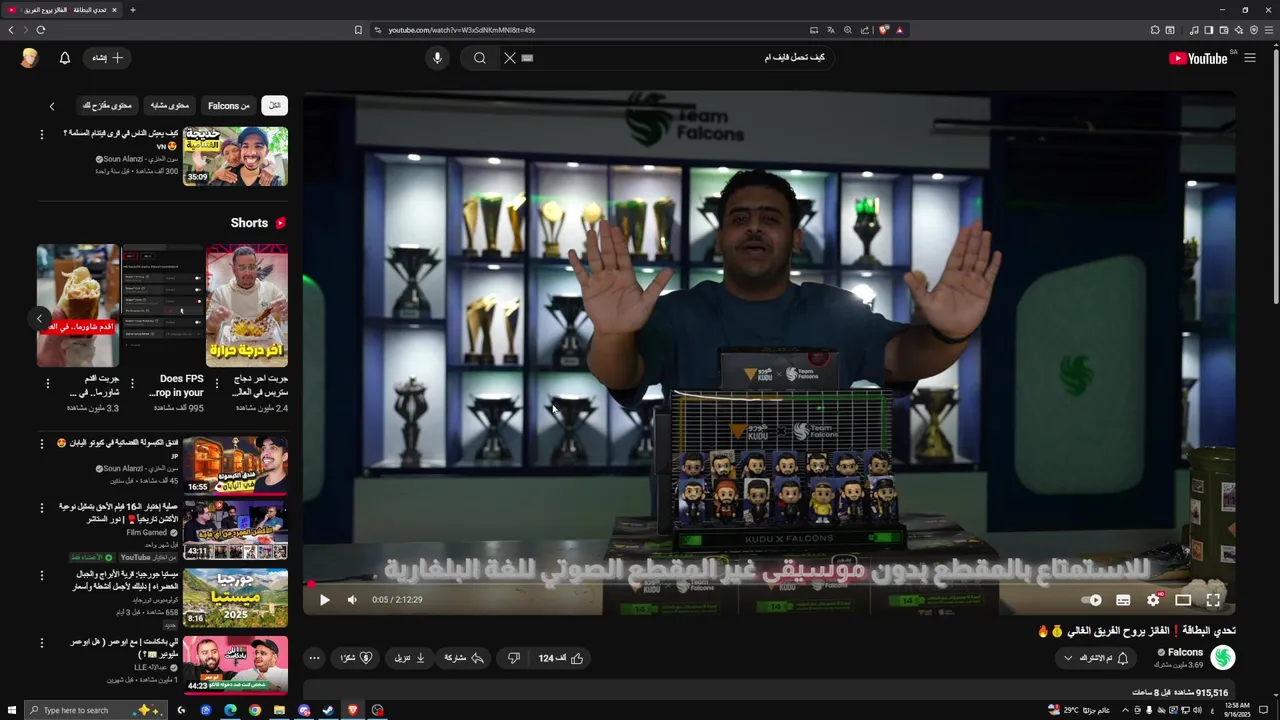1280x720 pixels.
Task: Open options for the 35:09 video
Action: [42, 133]
